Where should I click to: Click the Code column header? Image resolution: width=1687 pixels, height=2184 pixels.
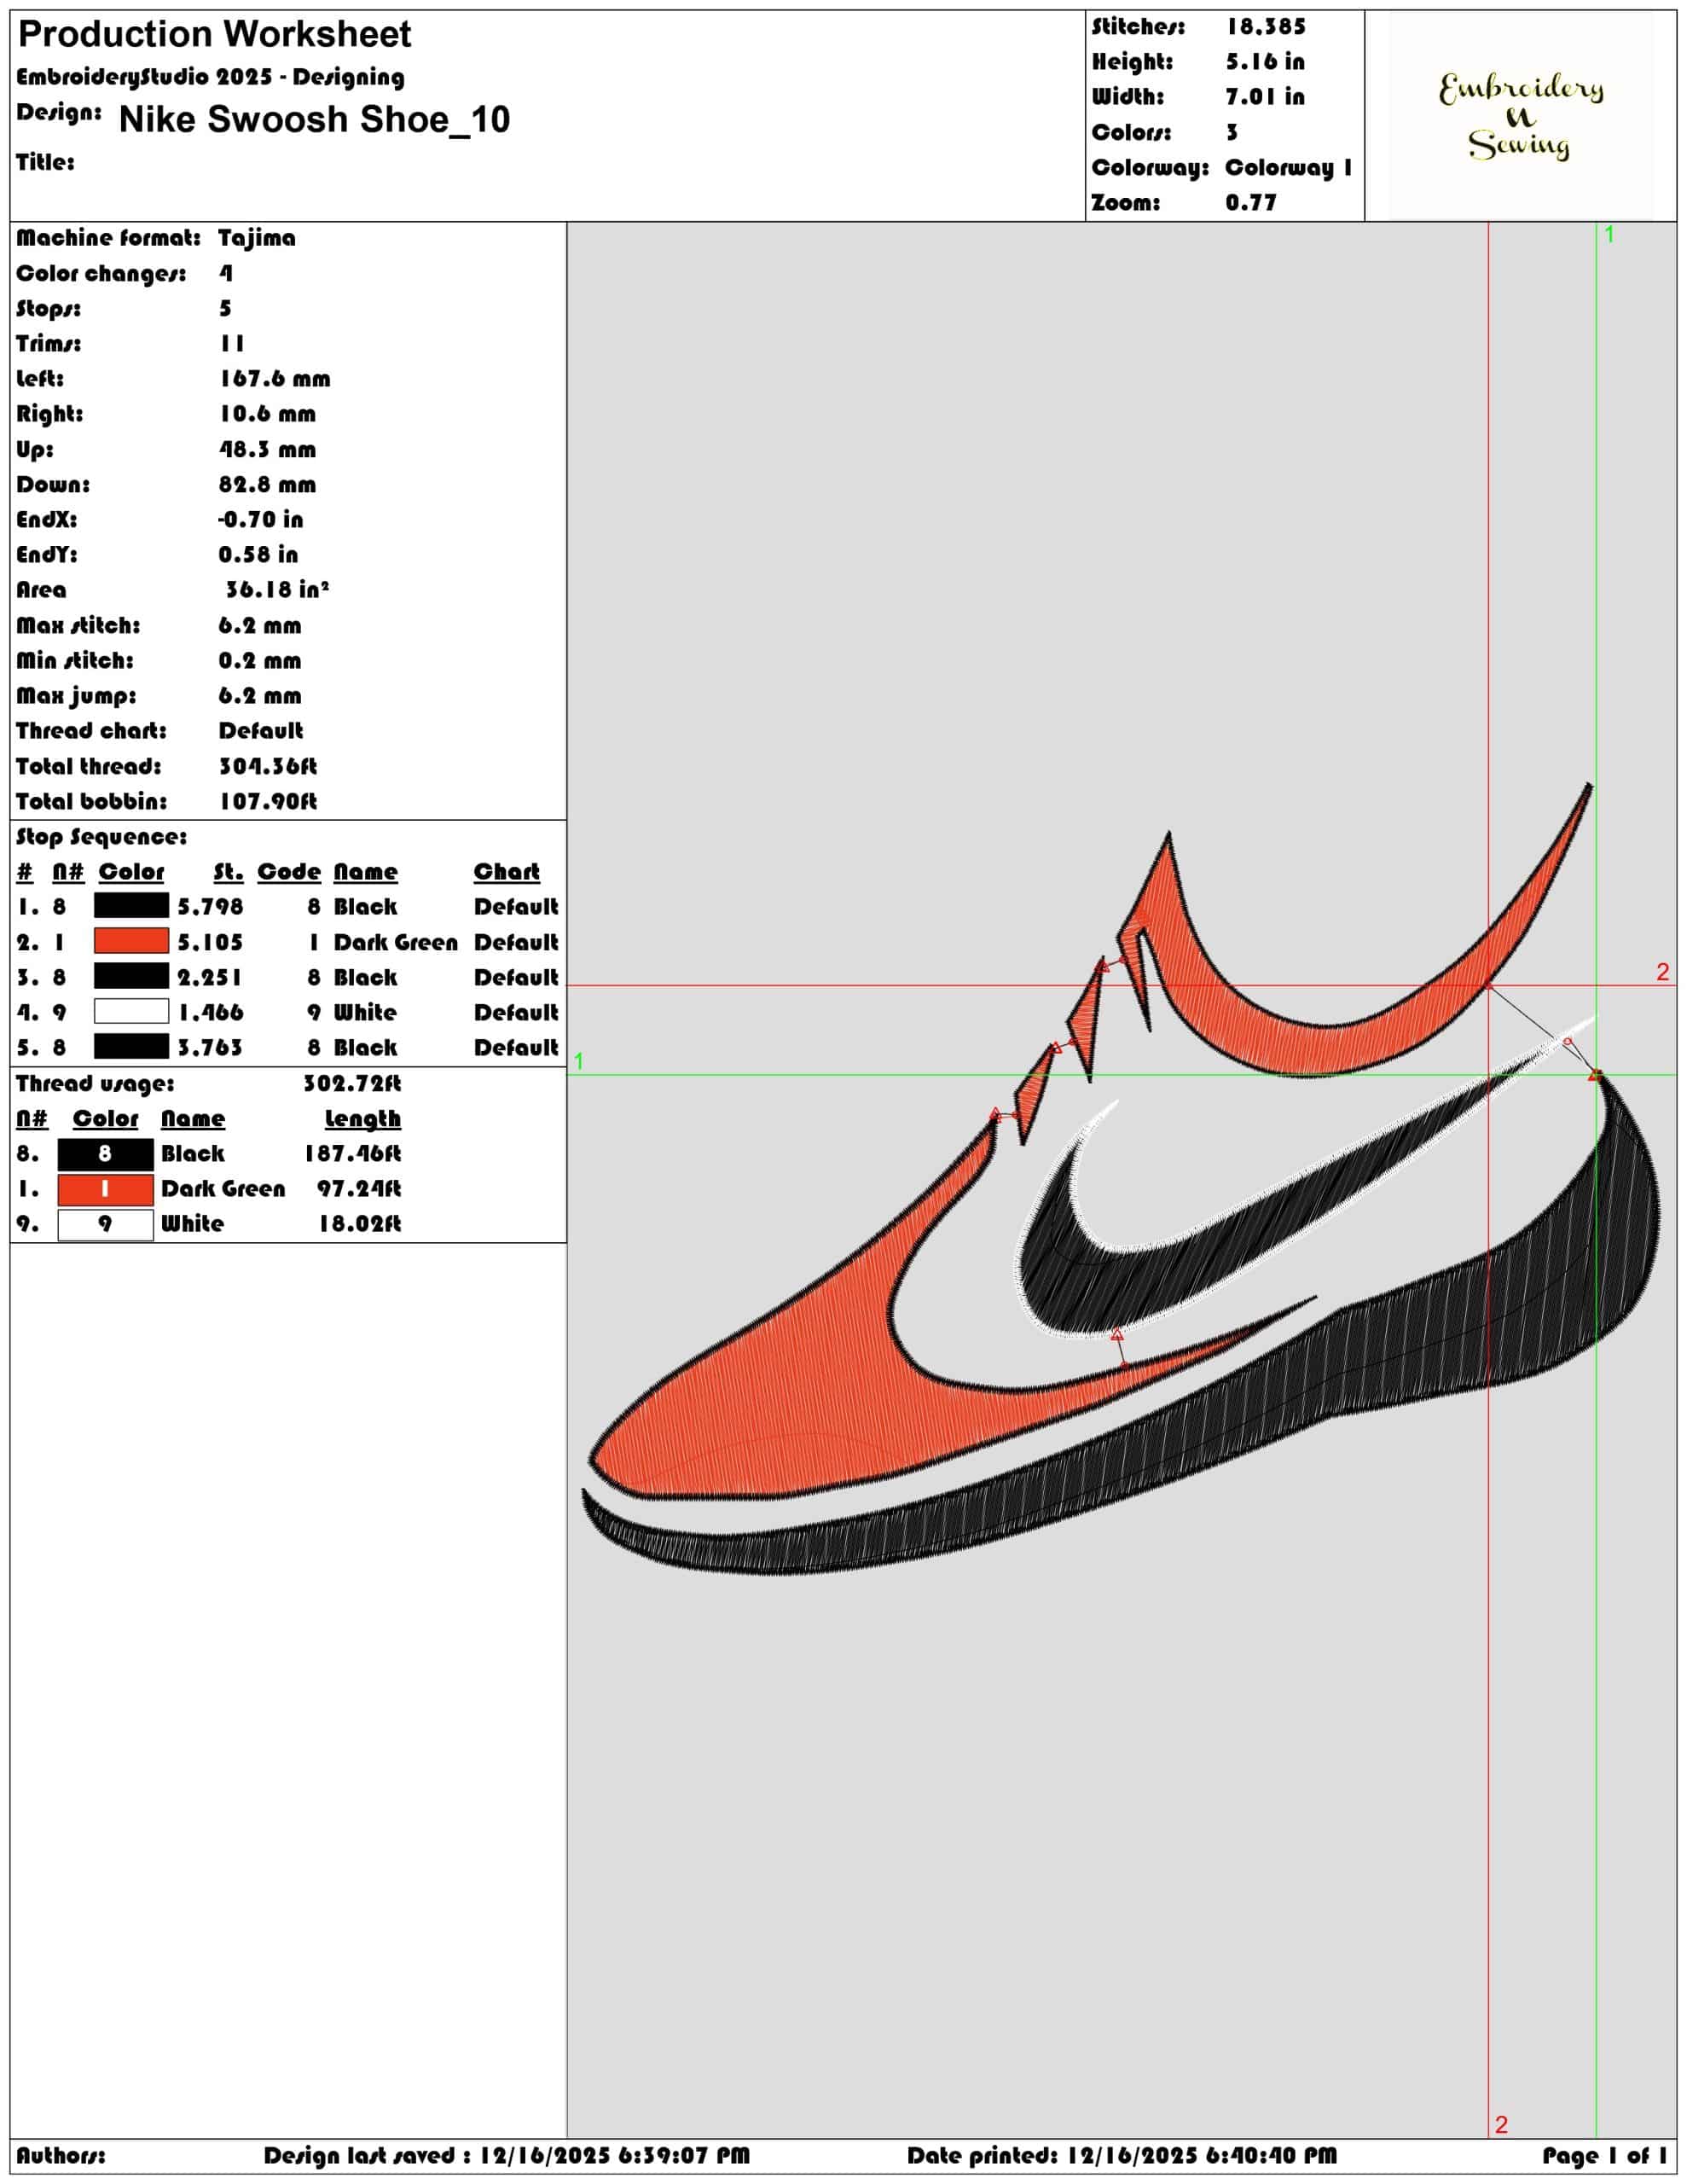click(289, 872)
